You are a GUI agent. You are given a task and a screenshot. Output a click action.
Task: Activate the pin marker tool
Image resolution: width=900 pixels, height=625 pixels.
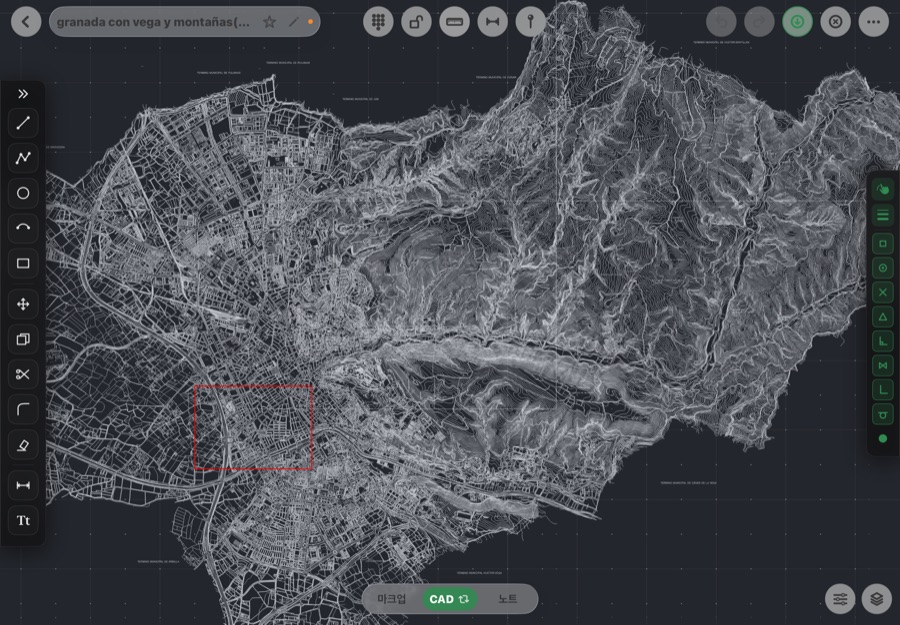(530, 22)
